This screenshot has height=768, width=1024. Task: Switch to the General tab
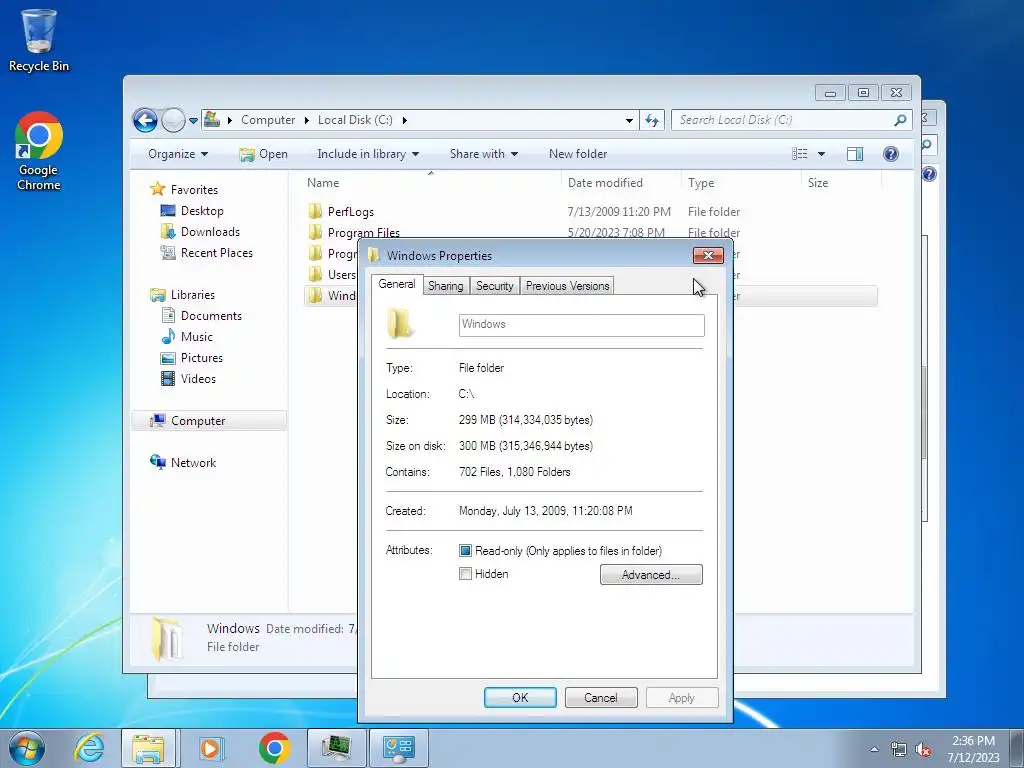tap(396, 284)
